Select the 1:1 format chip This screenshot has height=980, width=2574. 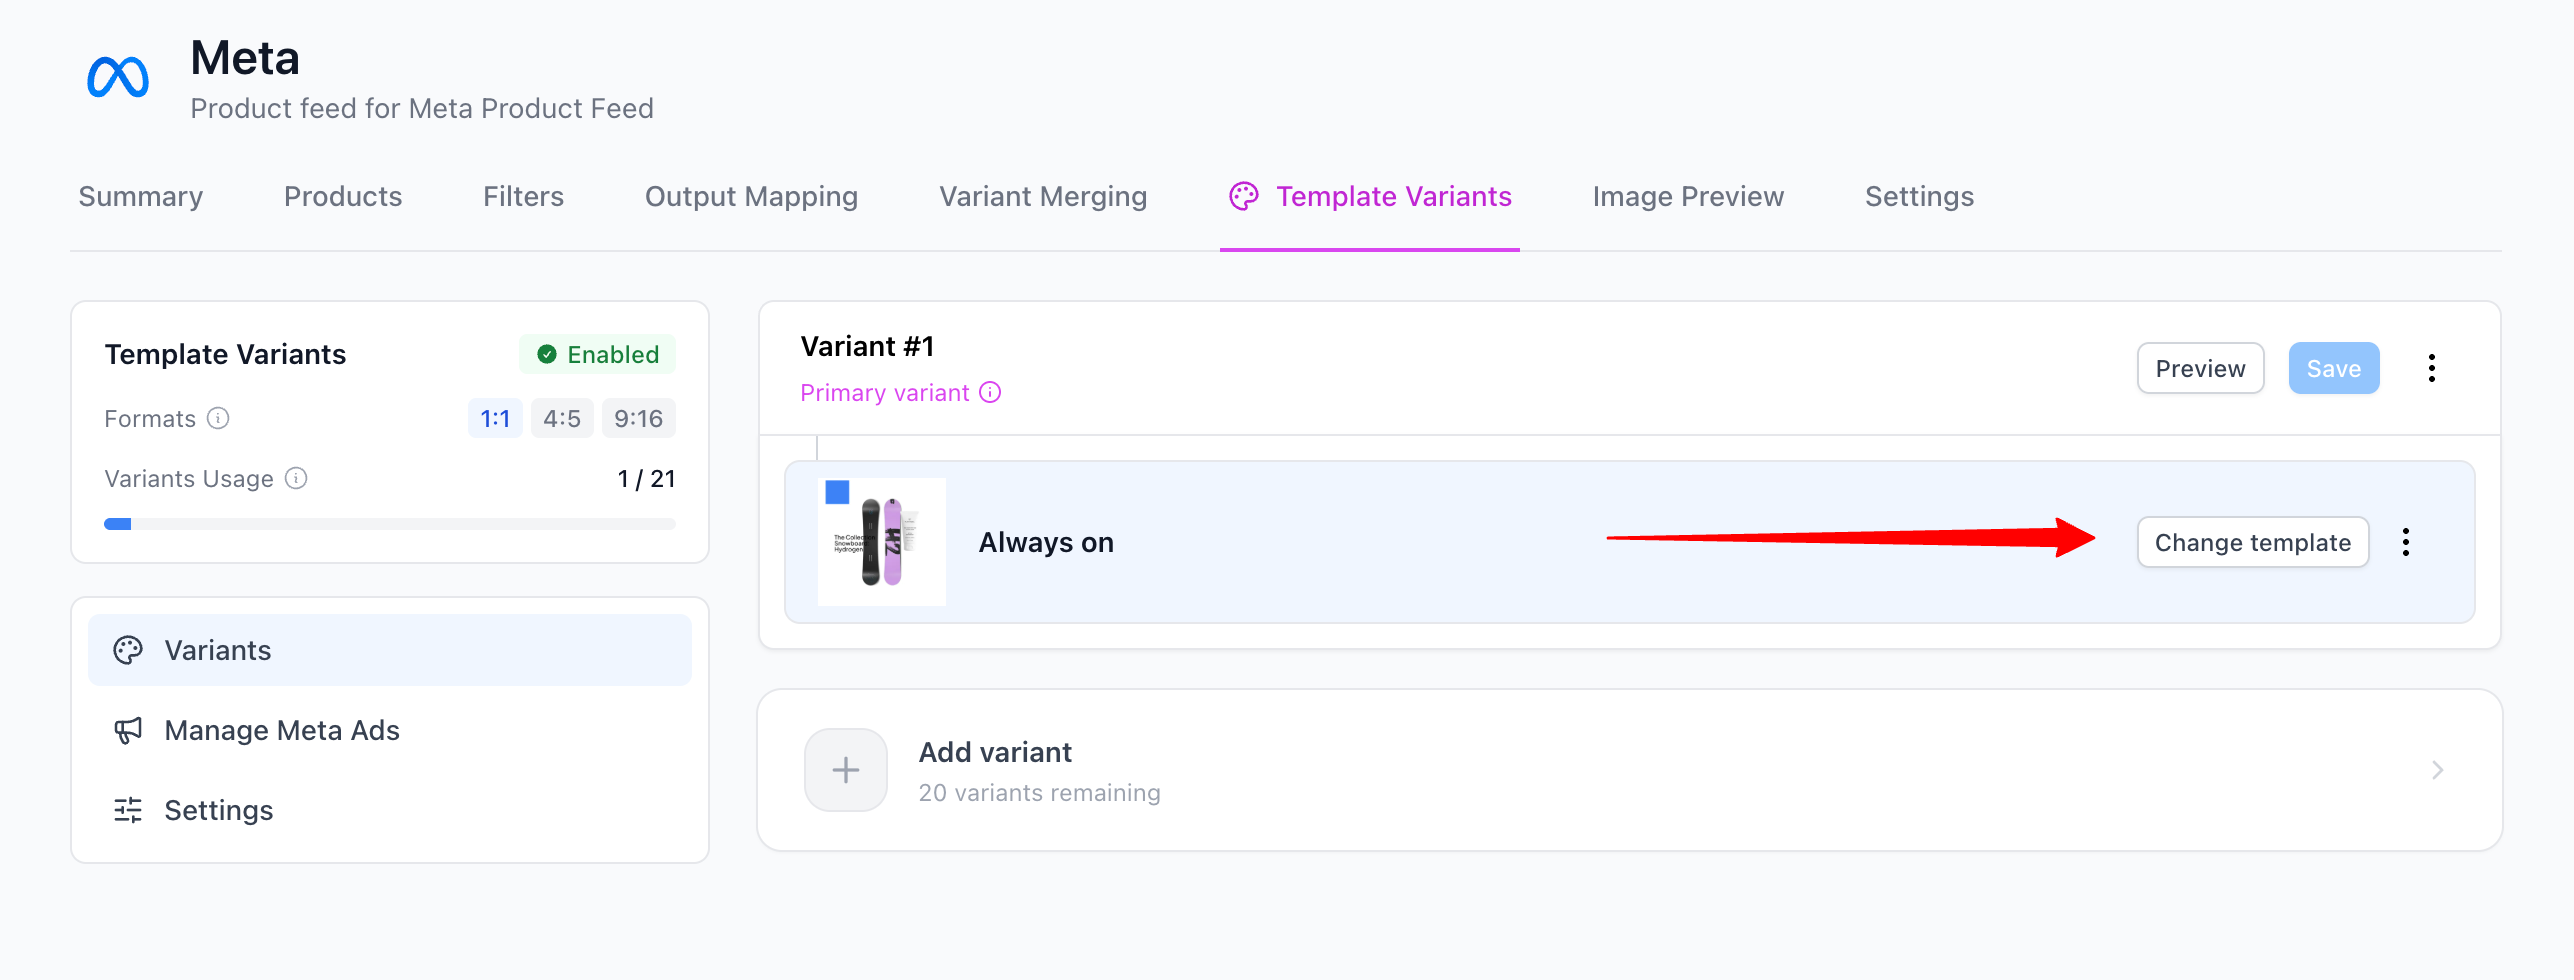[x=495, y=418]
